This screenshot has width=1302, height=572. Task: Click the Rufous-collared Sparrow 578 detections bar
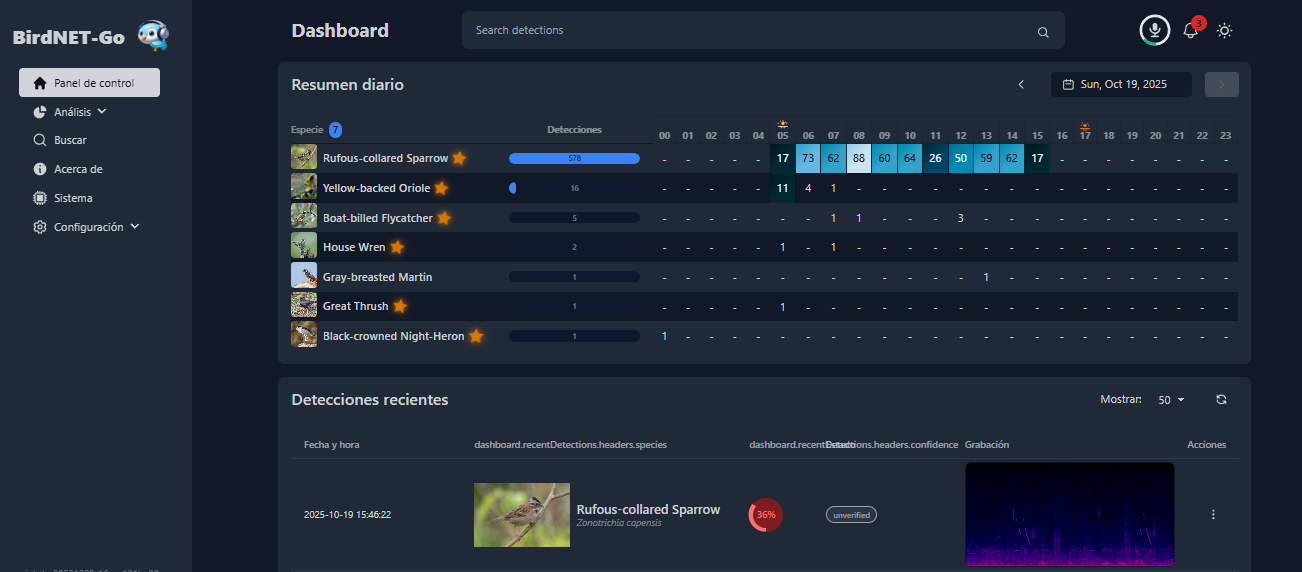point(574,158)
